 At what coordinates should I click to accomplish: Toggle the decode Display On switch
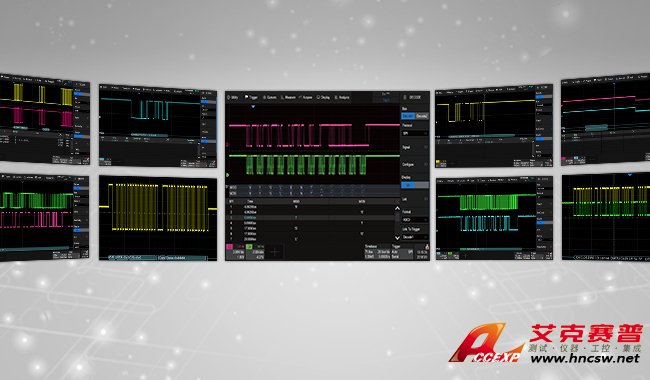[x=415, y=185]
